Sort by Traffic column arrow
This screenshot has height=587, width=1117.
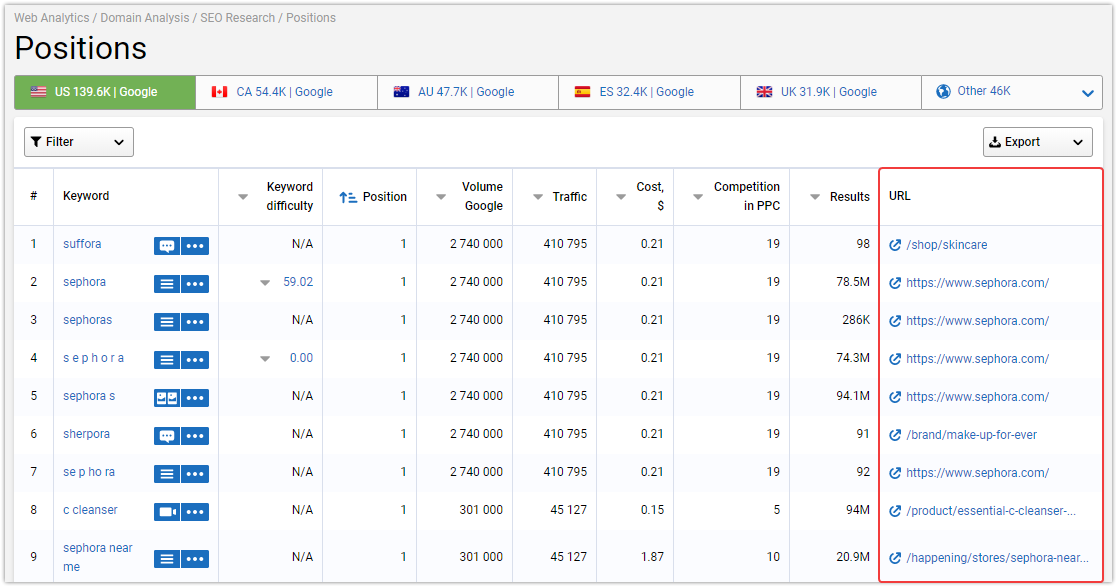[538, 197]
